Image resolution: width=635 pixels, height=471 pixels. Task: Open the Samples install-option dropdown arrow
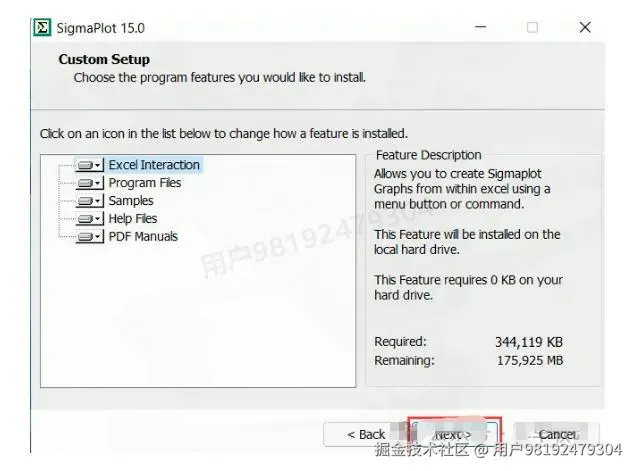click(x=98, y=201)
